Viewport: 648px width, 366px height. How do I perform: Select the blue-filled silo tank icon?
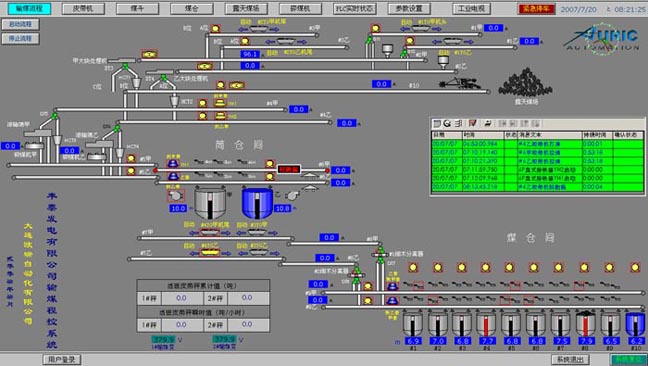pos(257,203)
